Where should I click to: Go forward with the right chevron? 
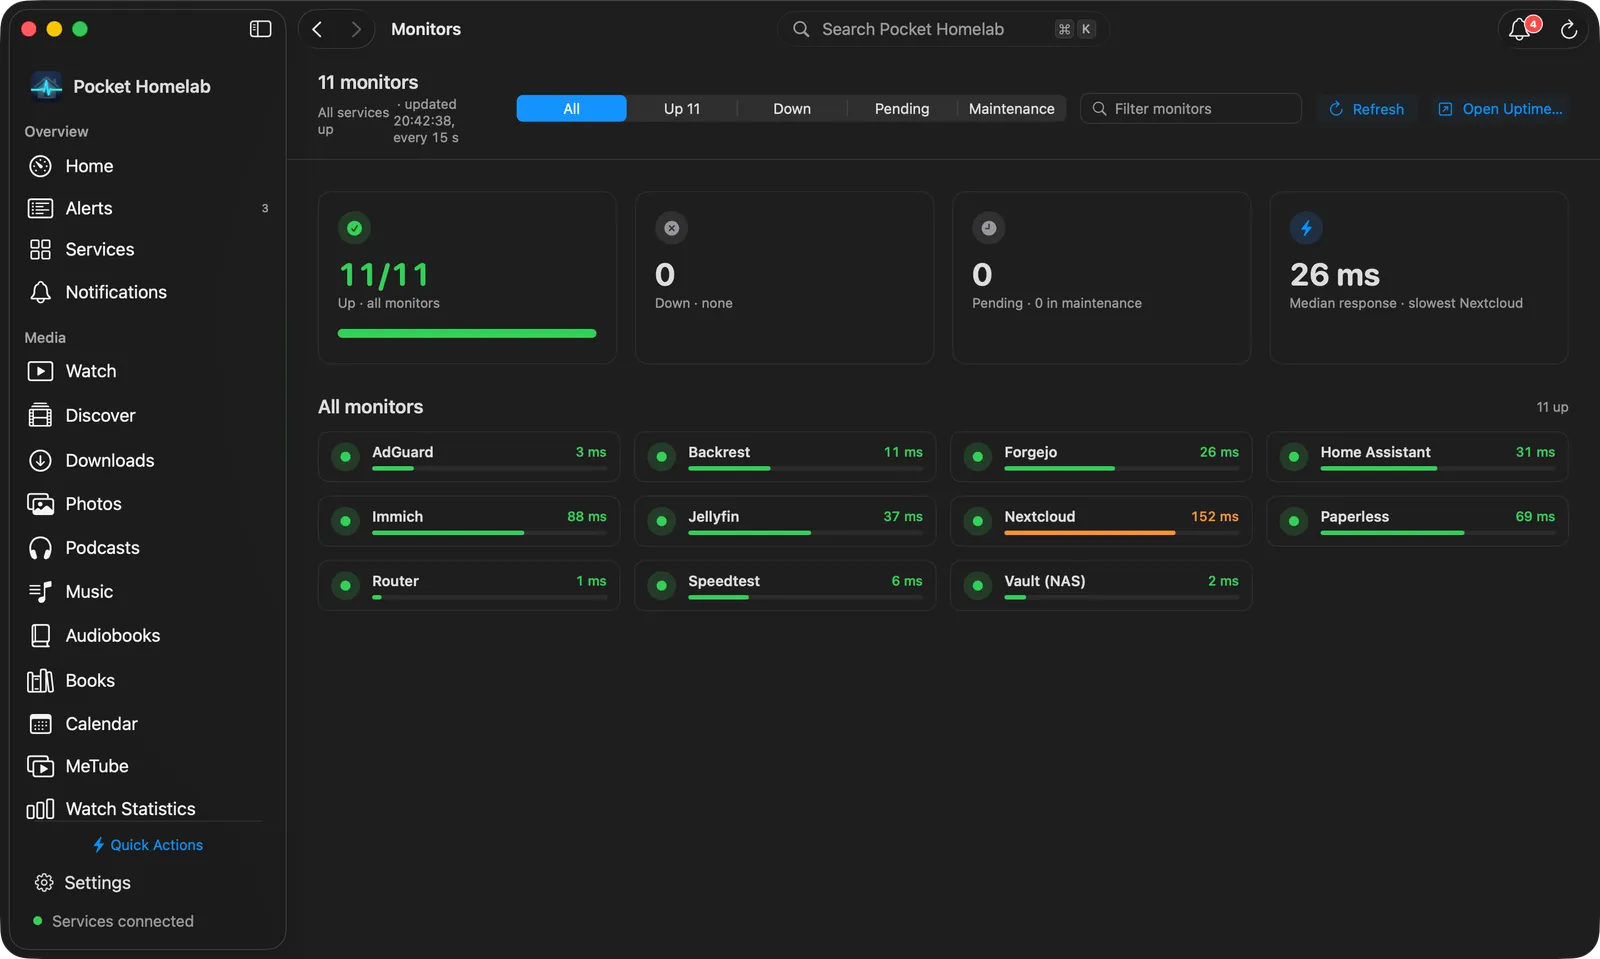pos(355,29)
